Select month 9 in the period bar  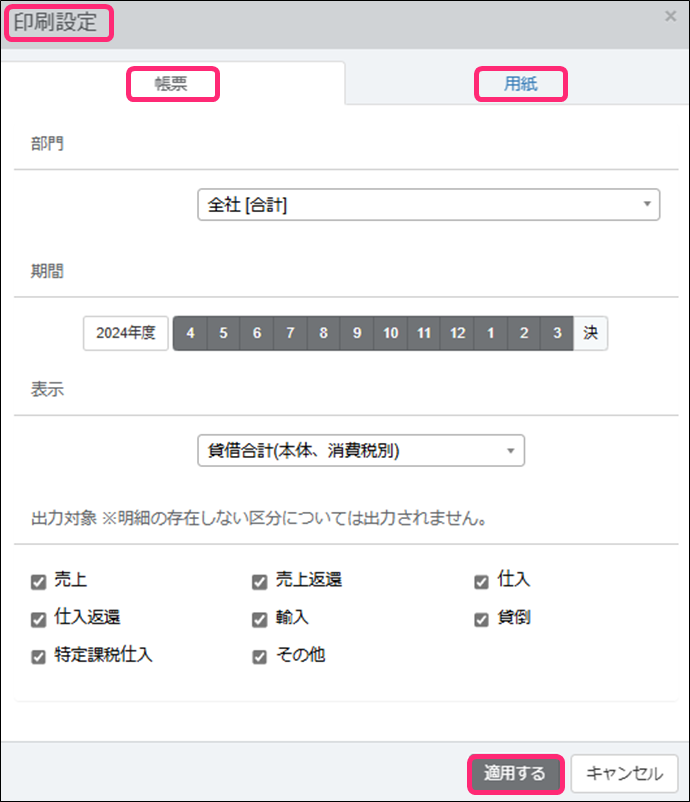(x=357, y=333)
